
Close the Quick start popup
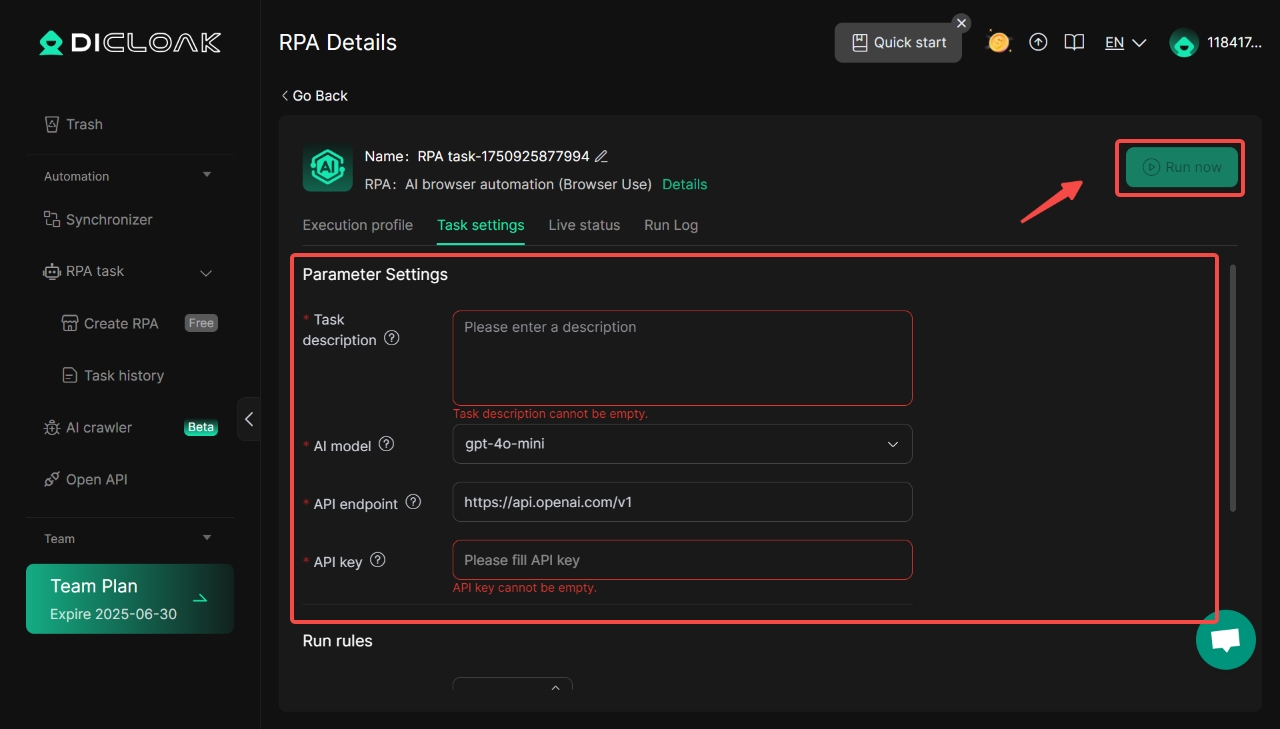pyautogui.click(x=961, y=23)
